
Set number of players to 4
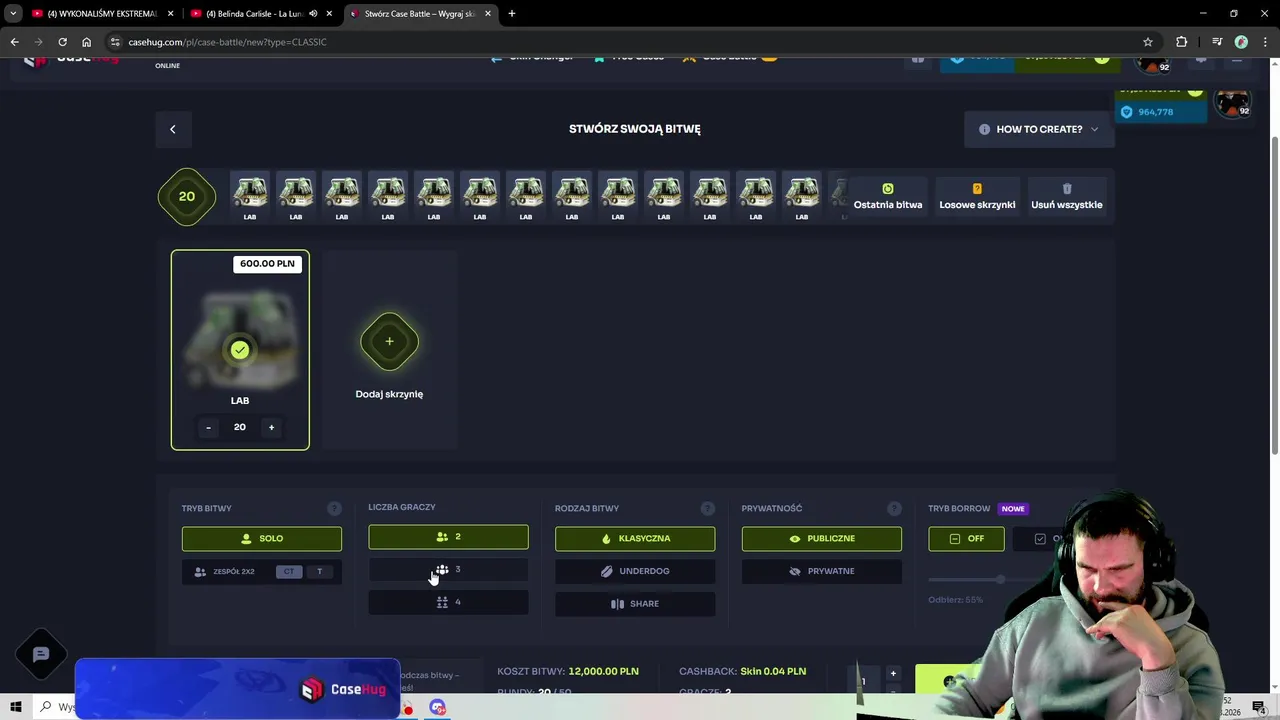pos(448,602)
